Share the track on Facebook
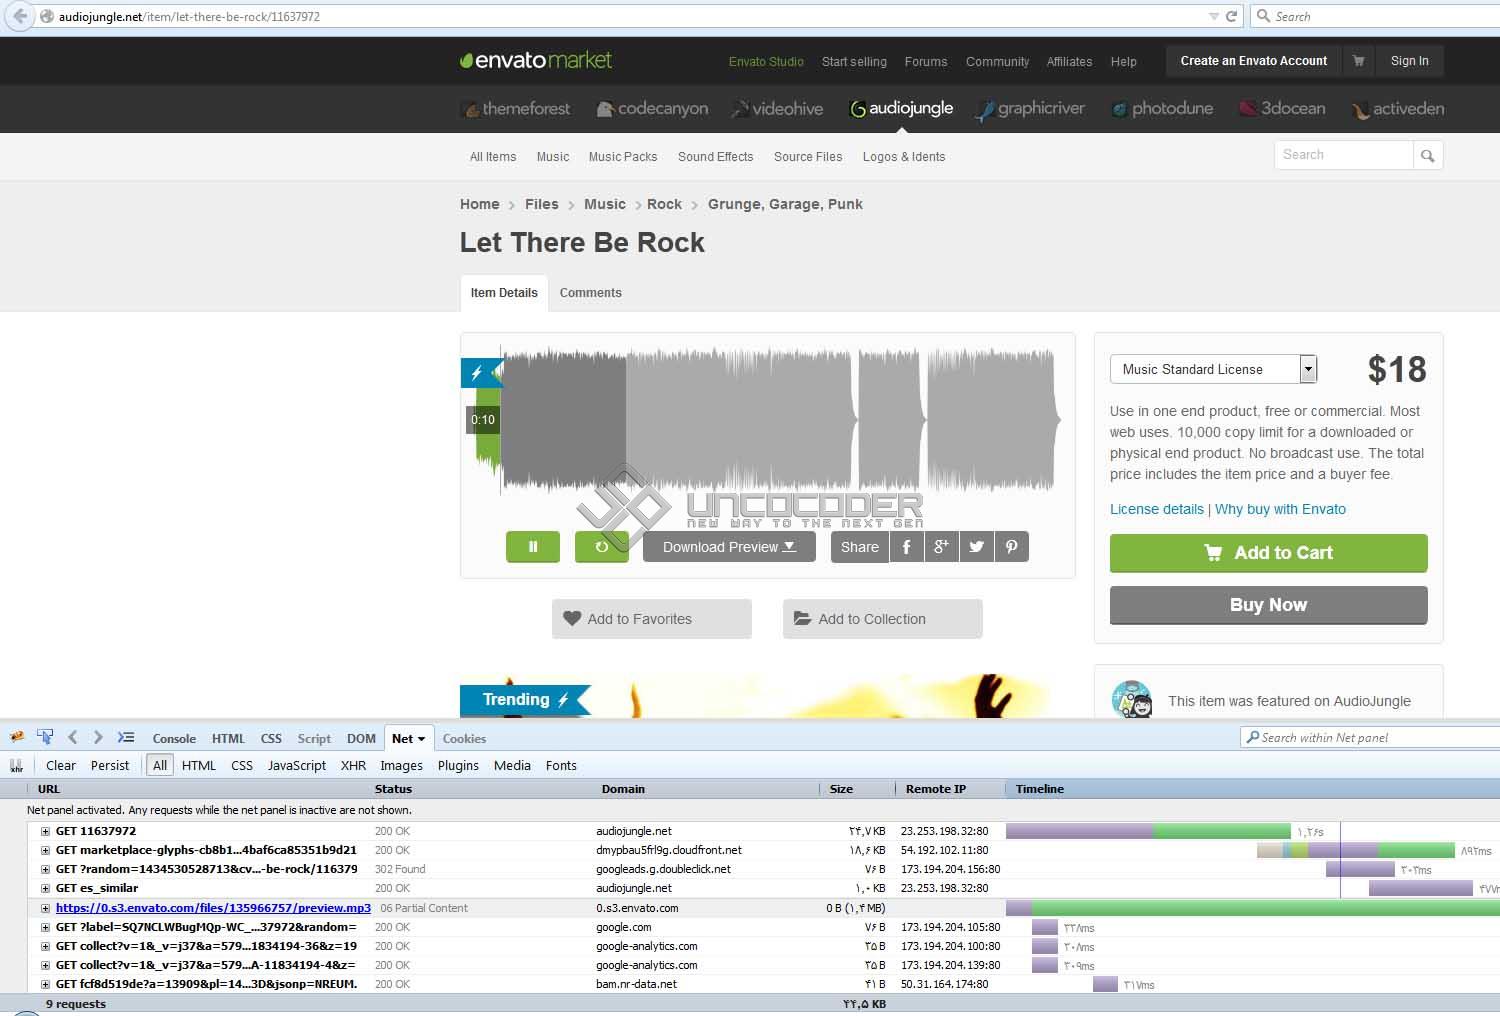Screen dimensions: 1500x1016 point(907,547)
